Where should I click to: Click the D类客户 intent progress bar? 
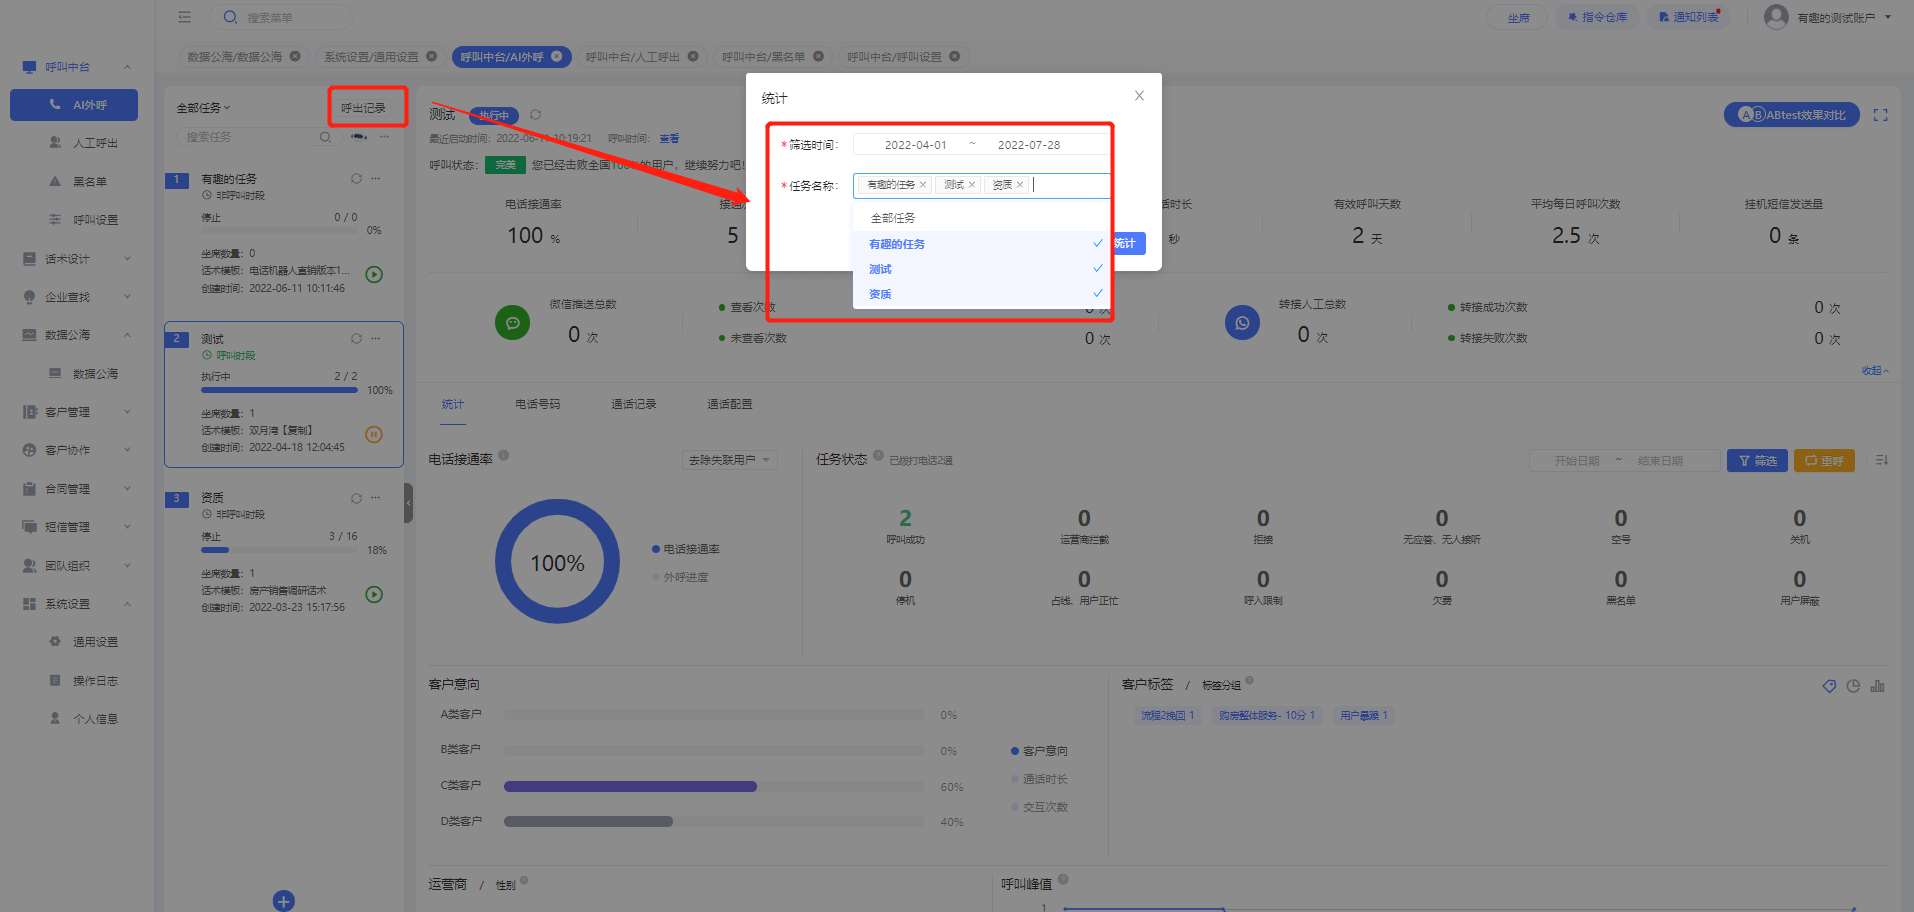pos(715,822)
